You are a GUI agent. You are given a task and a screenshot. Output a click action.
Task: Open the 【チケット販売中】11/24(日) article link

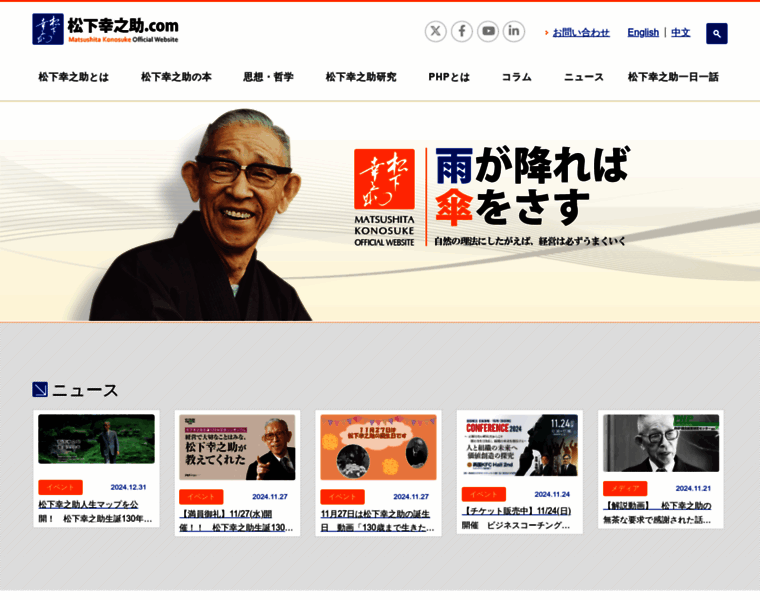pyautogui.click(x=517, y=518)
